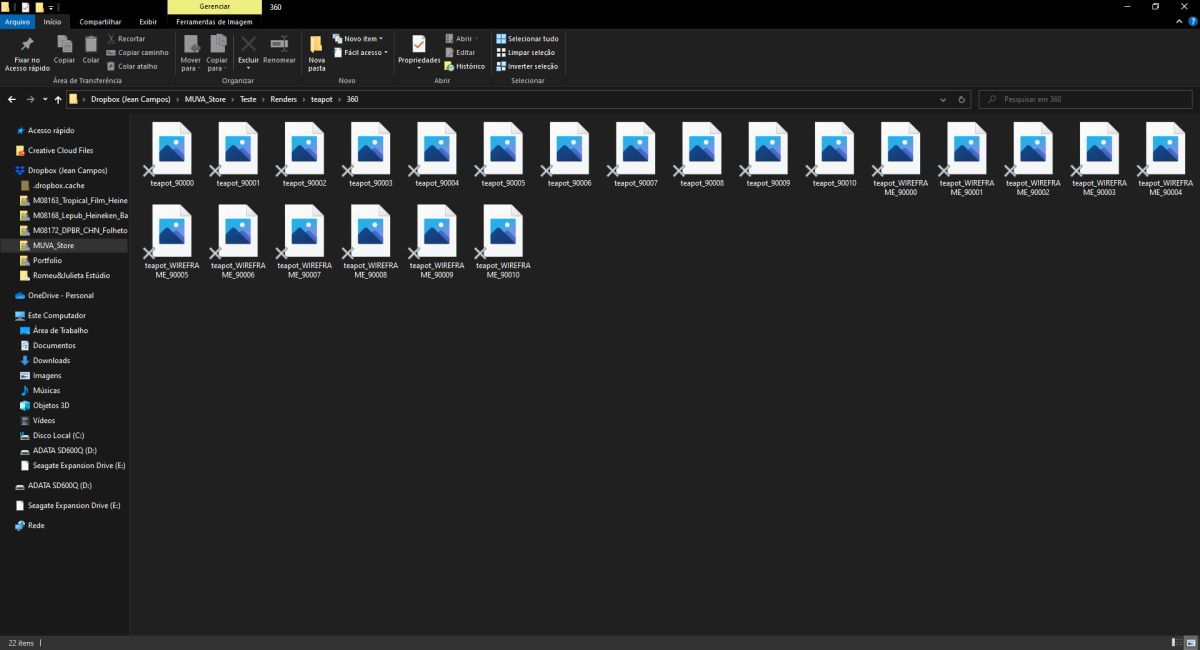Viewport: 1200px width, 650px height.
Task: Expand the address bar history dropdown
Action: [943, 100]
